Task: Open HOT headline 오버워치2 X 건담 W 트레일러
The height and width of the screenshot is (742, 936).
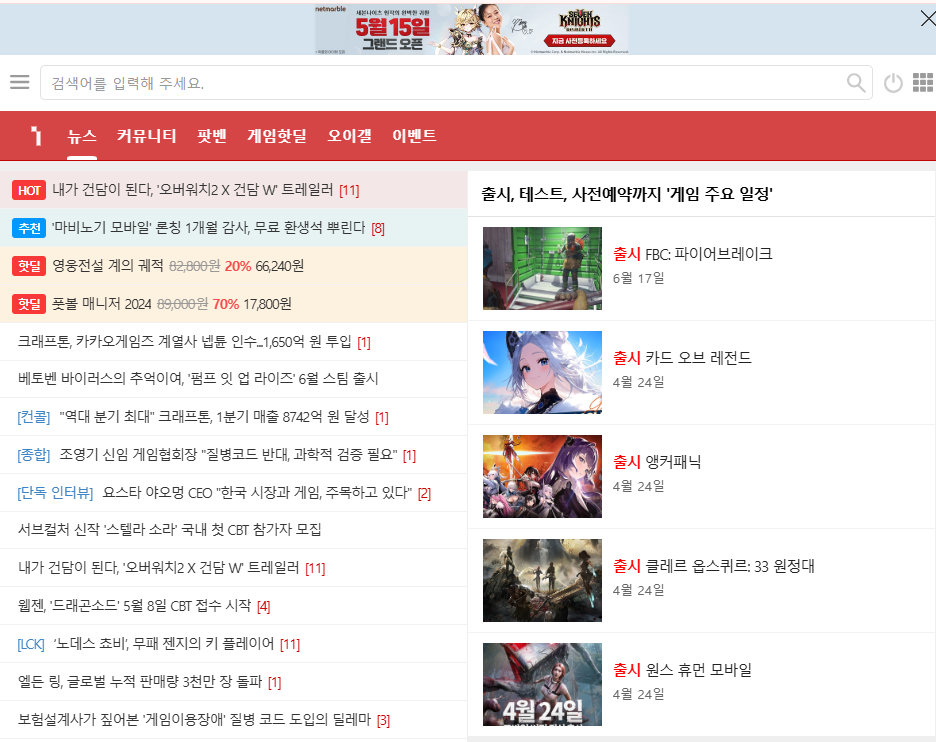Action: [193, 190]
